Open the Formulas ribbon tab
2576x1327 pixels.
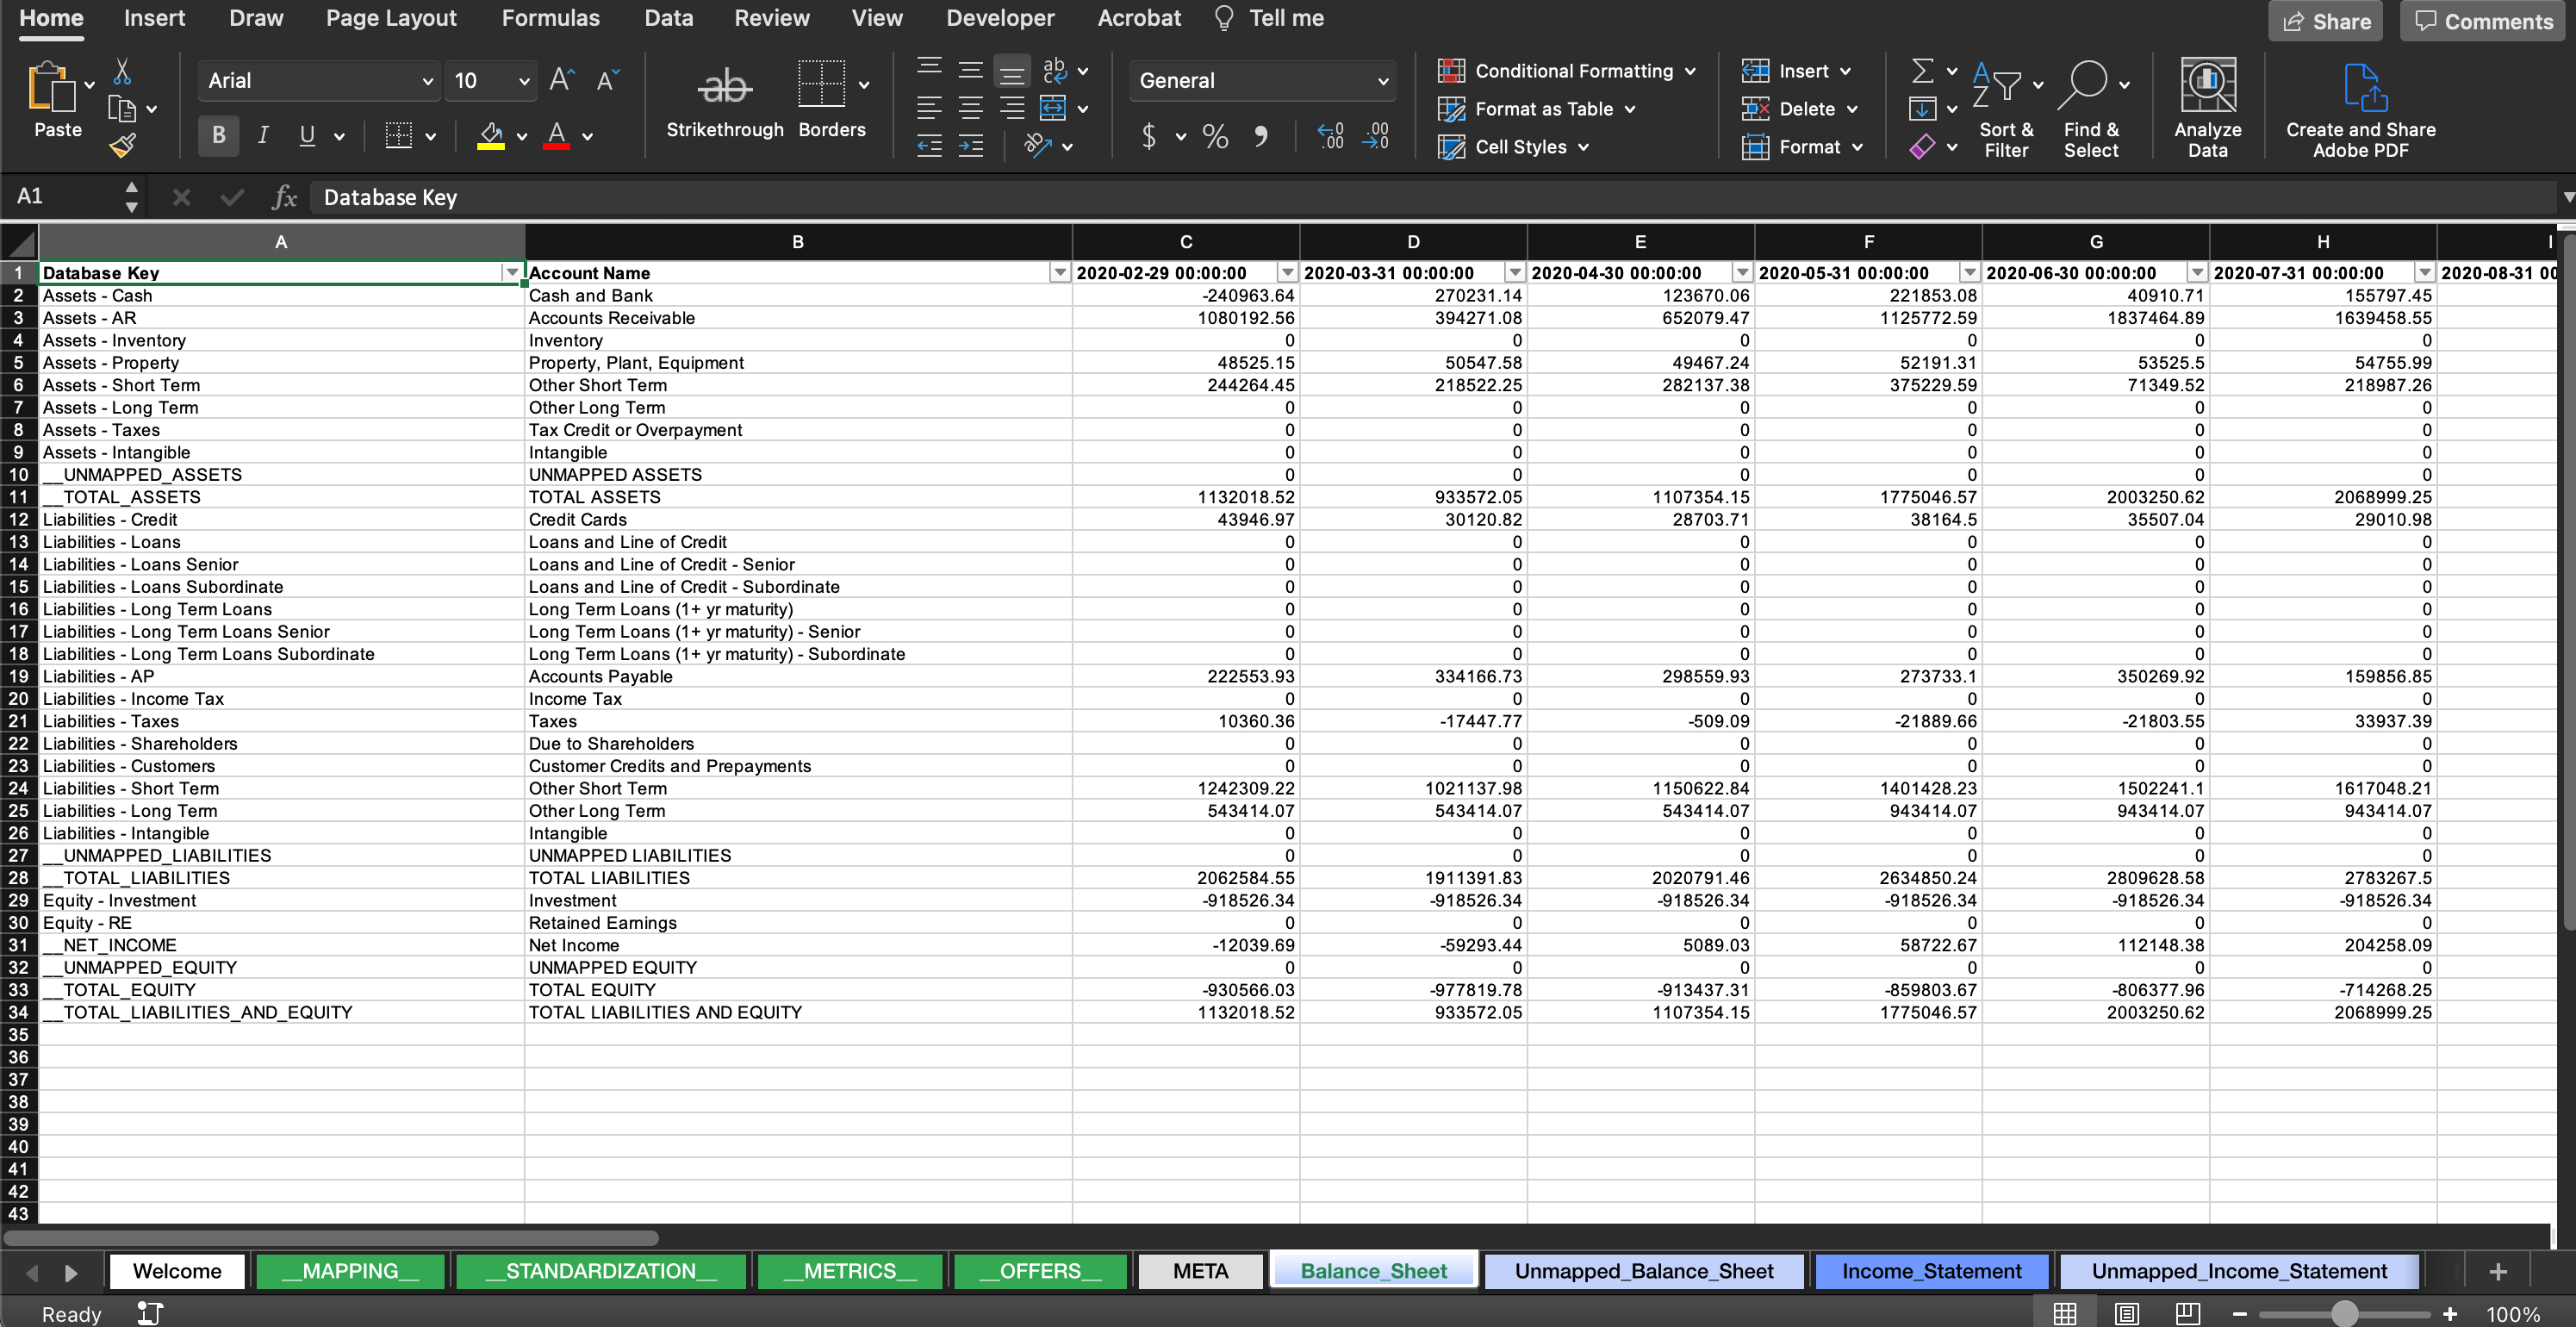point(550,18)
